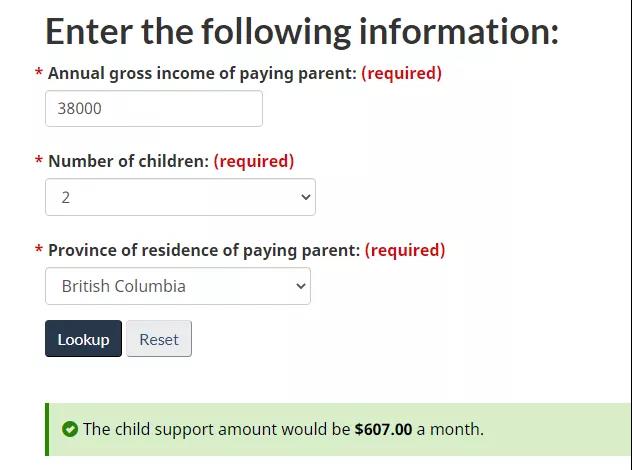Click the Reset button
632x470 pixels.
point(159,339)
